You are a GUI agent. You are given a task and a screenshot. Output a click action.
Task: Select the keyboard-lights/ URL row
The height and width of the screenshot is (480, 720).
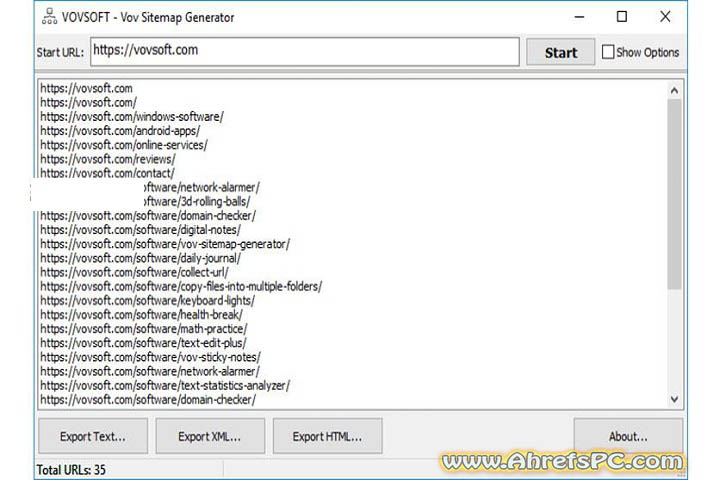pyautogui.click(x=147, y=301)
